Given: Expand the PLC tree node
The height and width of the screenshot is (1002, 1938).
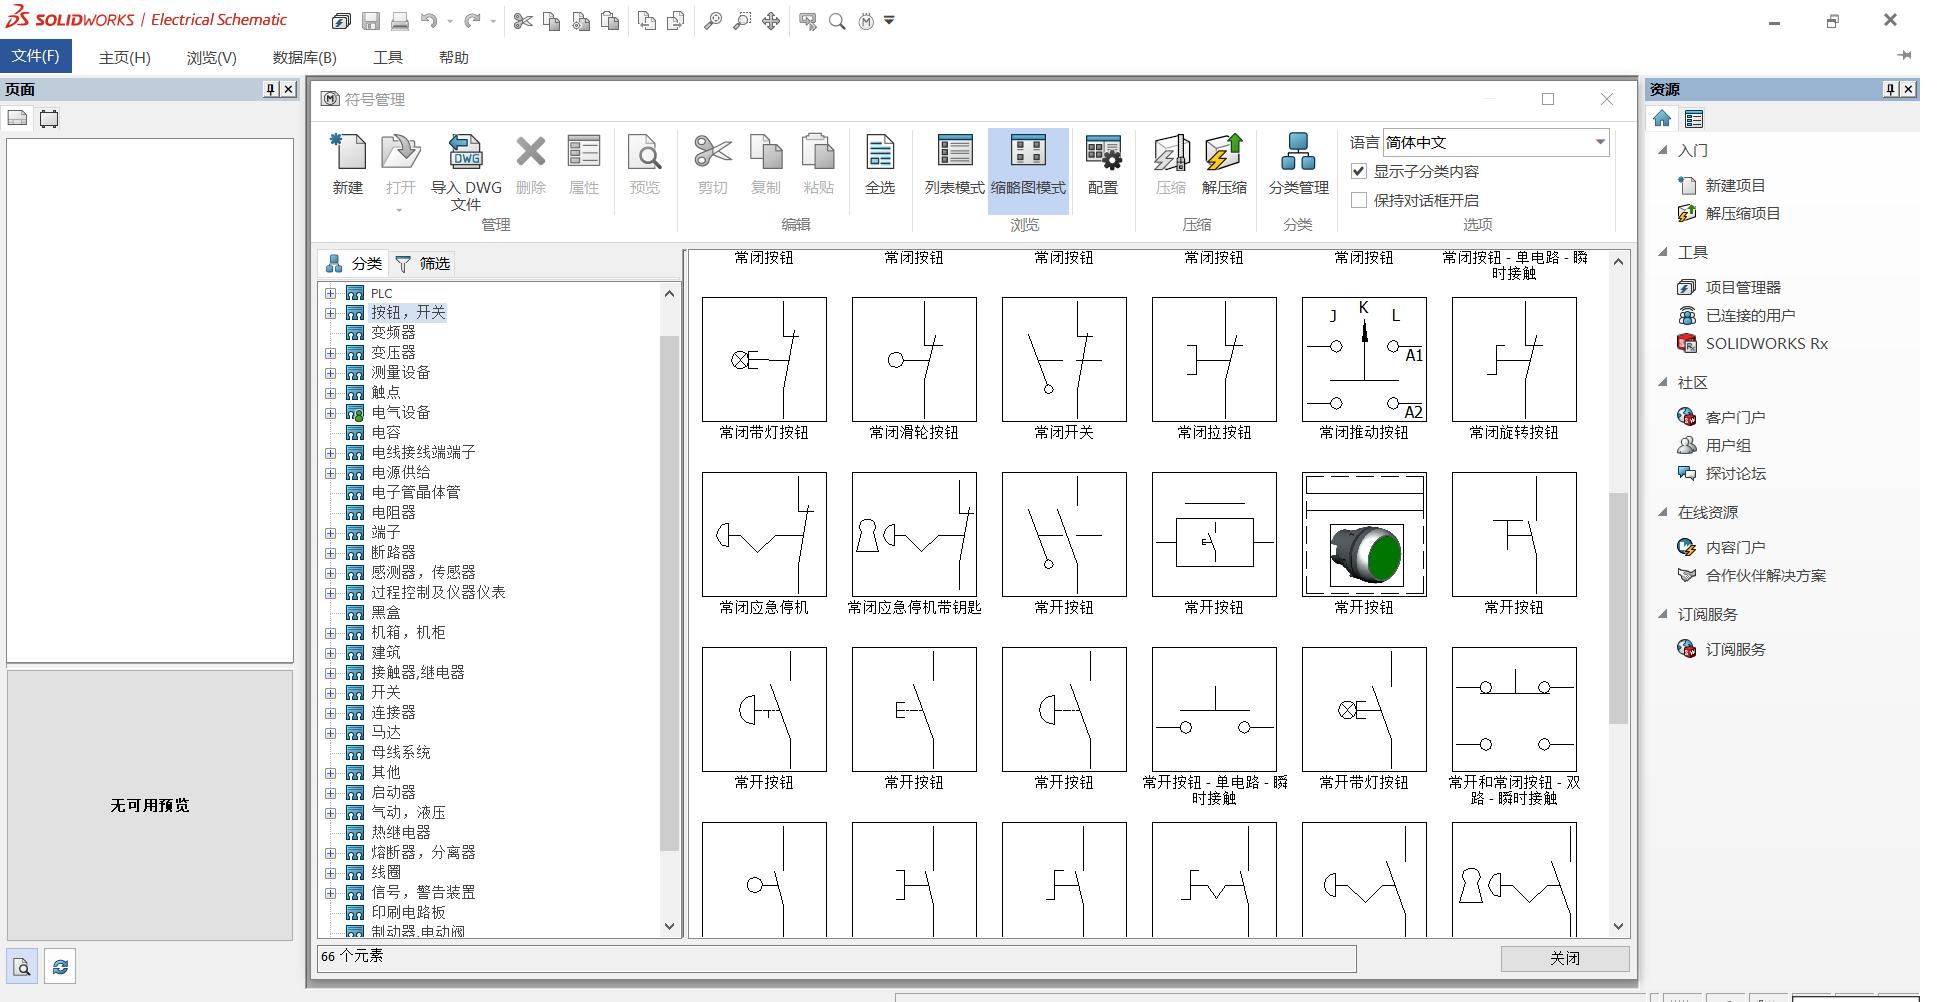Looking at the screenshot, I should coord(331,293).
